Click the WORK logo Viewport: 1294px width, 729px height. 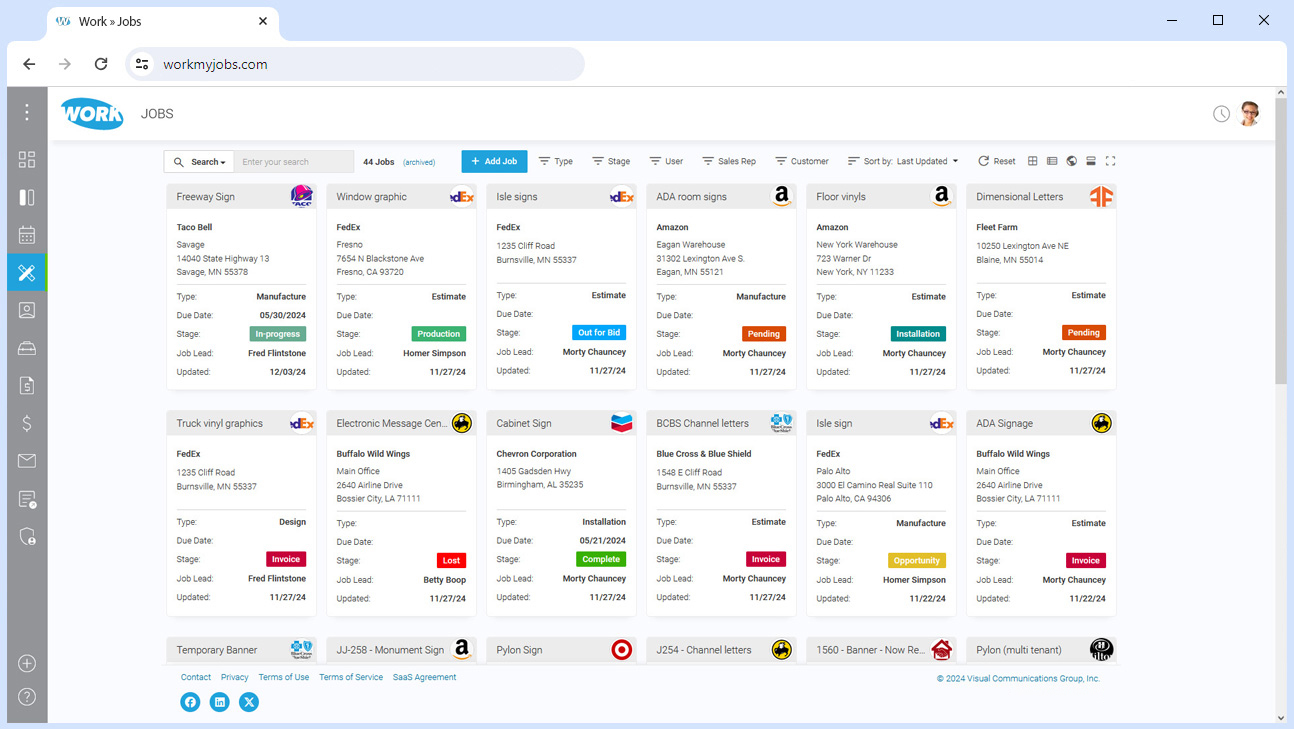click(x=92, y=113)
